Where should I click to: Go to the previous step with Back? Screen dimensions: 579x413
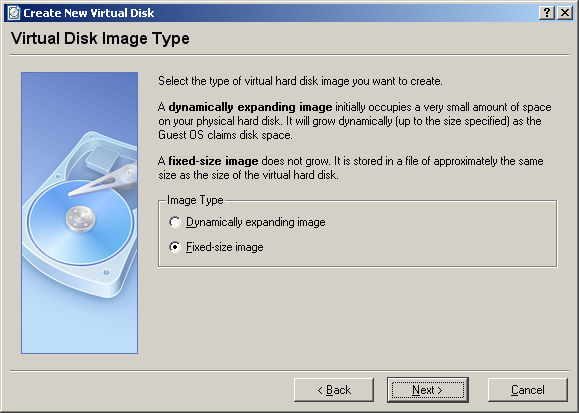334,390
